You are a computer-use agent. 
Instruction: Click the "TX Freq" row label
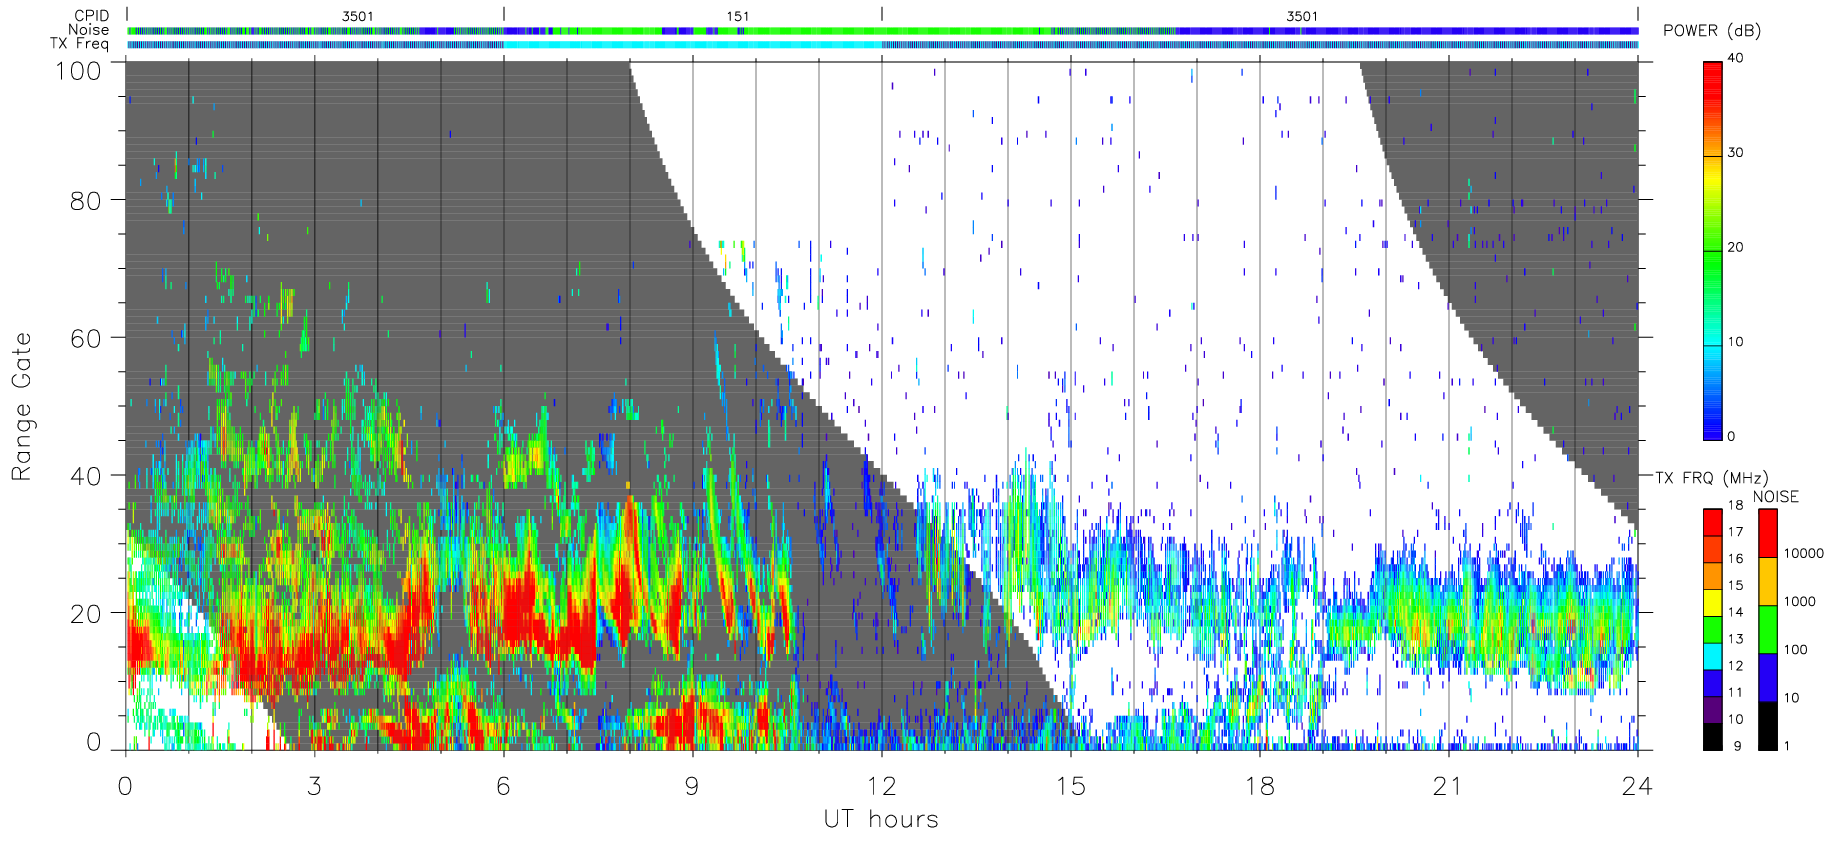tap(79, 44)
